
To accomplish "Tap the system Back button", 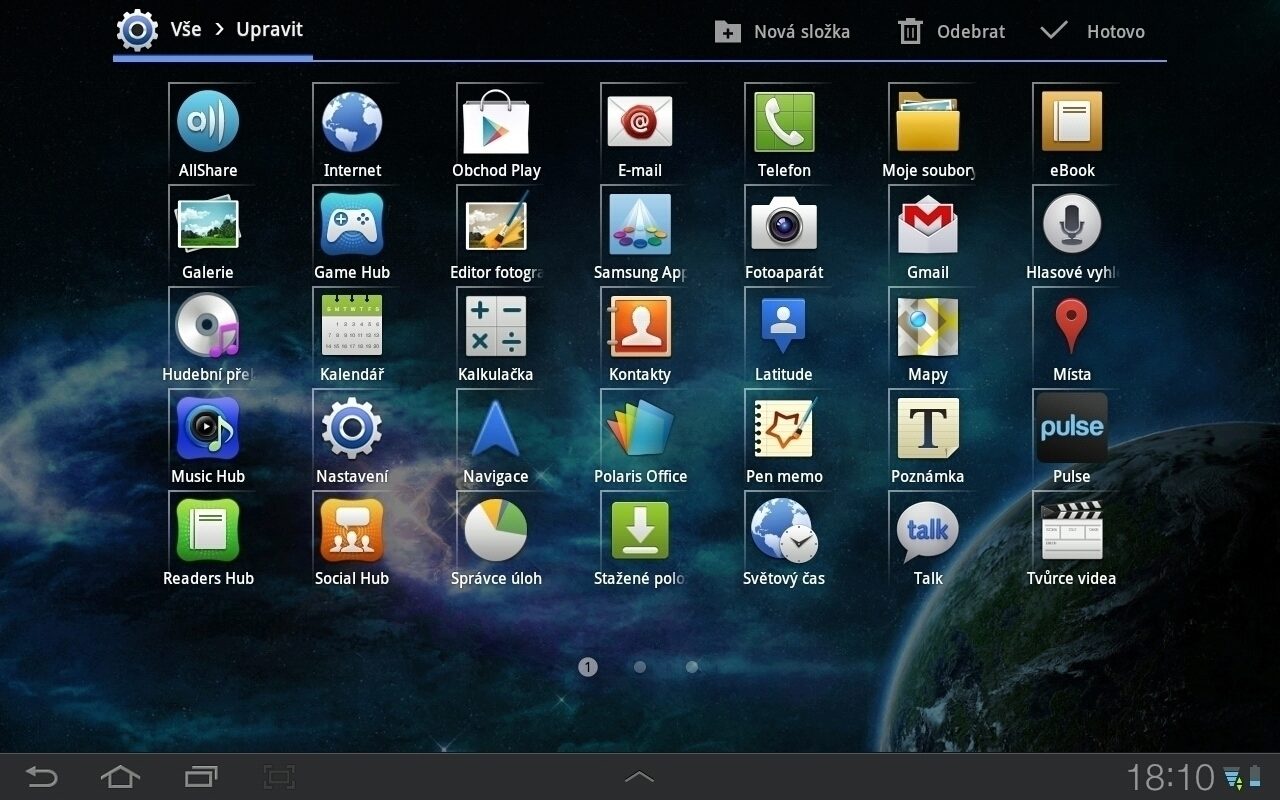I will point(41,776).
